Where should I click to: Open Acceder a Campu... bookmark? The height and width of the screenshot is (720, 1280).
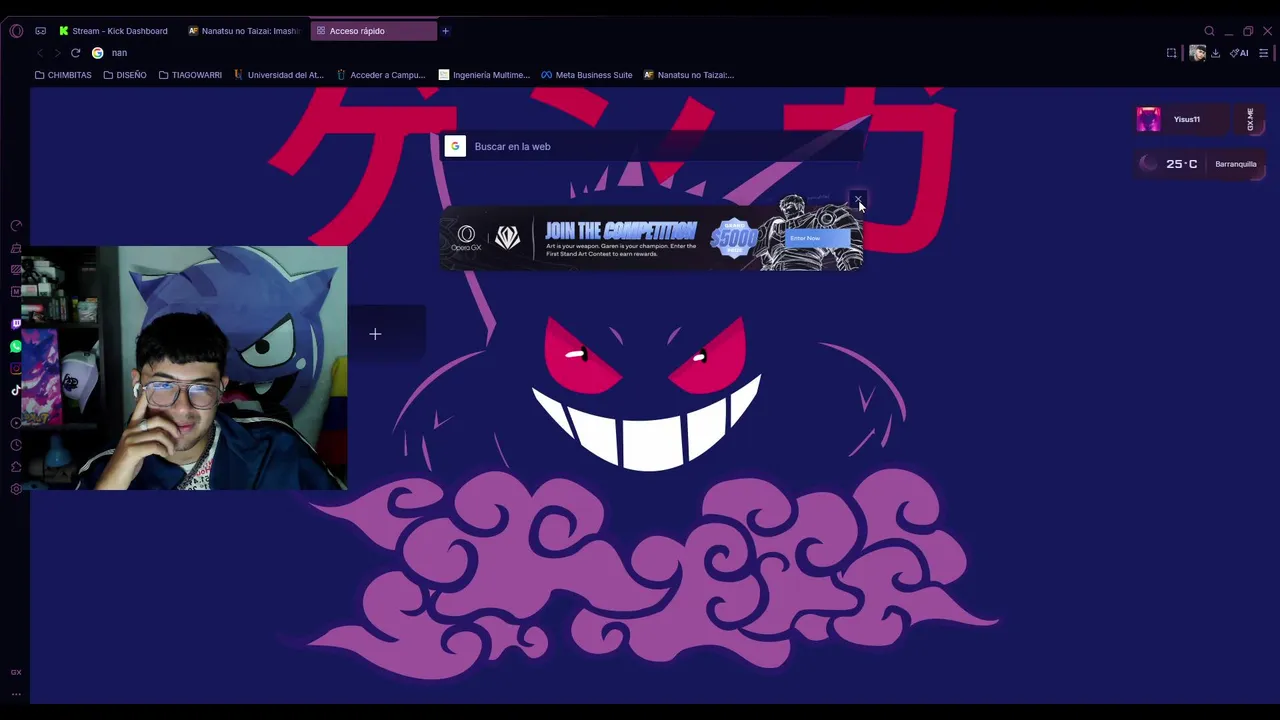(x=381, y=75)
